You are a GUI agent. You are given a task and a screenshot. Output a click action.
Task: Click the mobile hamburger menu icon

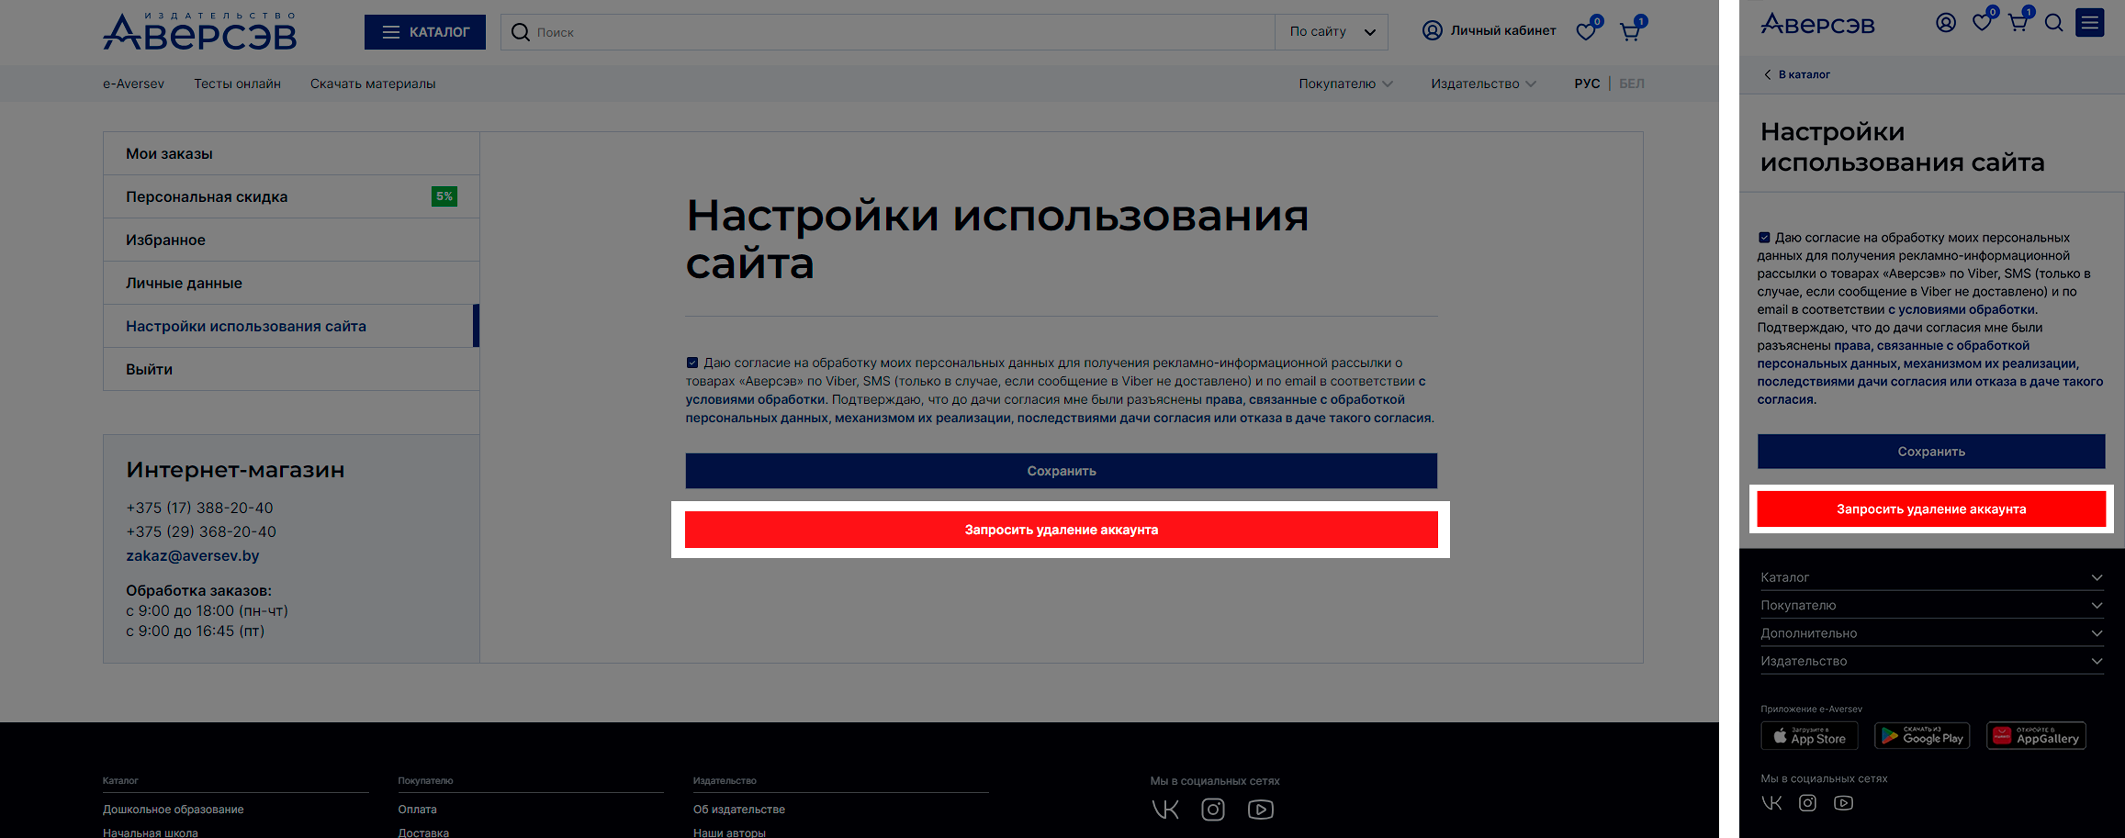(x=2089, y=23)
